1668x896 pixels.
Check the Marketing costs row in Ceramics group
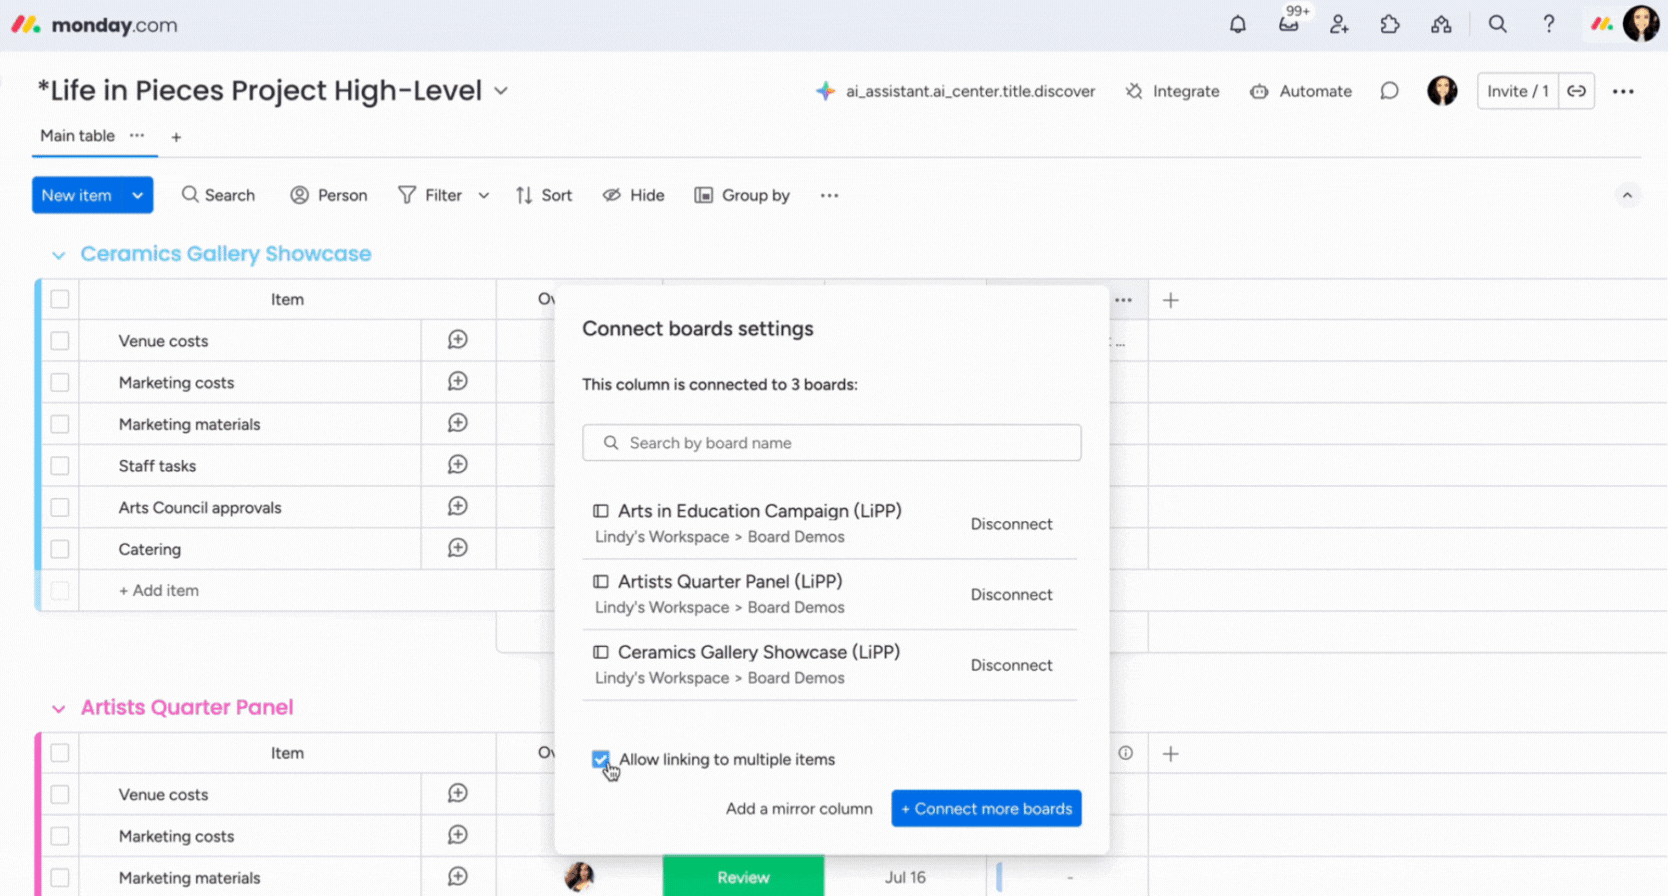60,382
